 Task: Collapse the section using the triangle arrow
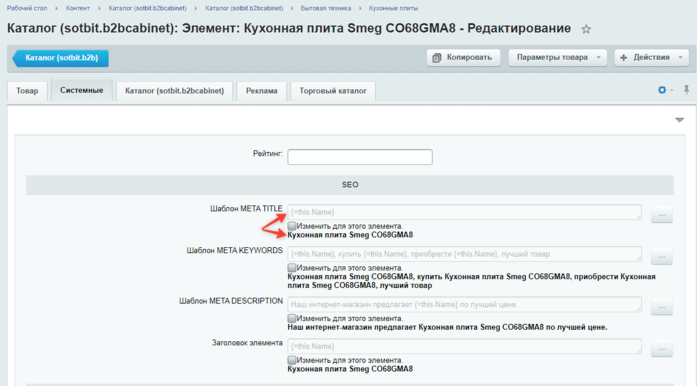(x=679, y=120)
